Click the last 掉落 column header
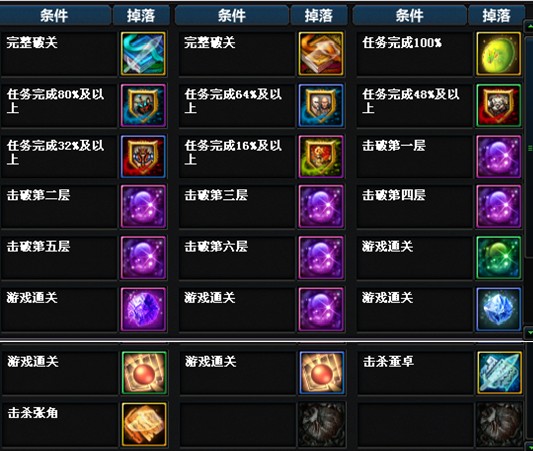Viewport: 533px width, 451px height. pyautogui.click(x=496, y=16)
